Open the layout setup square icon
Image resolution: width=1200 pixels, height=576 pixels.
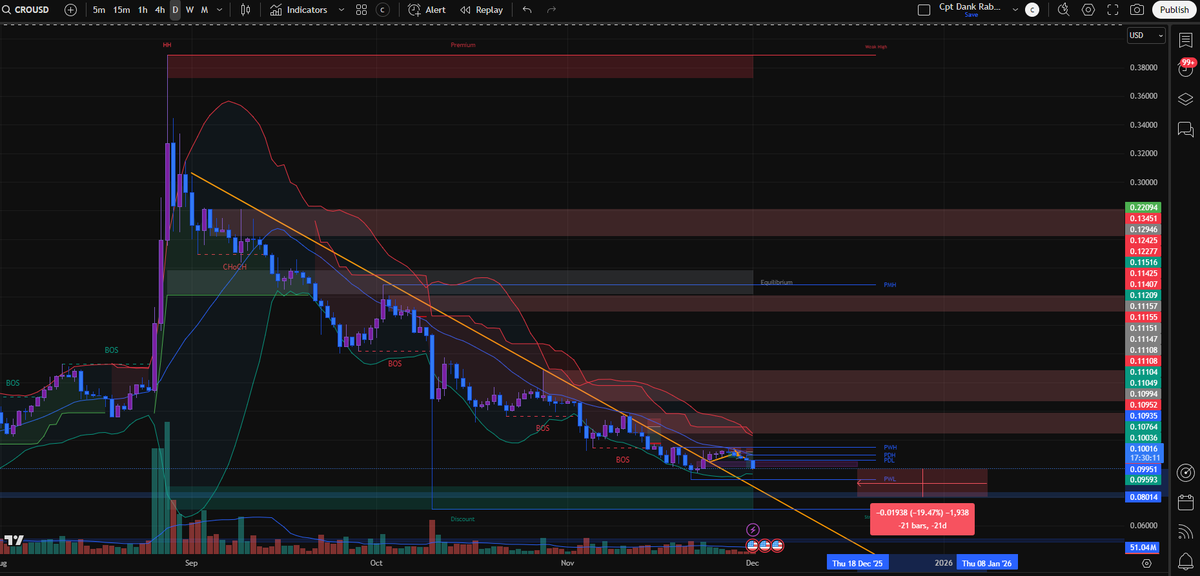[926, 9]
